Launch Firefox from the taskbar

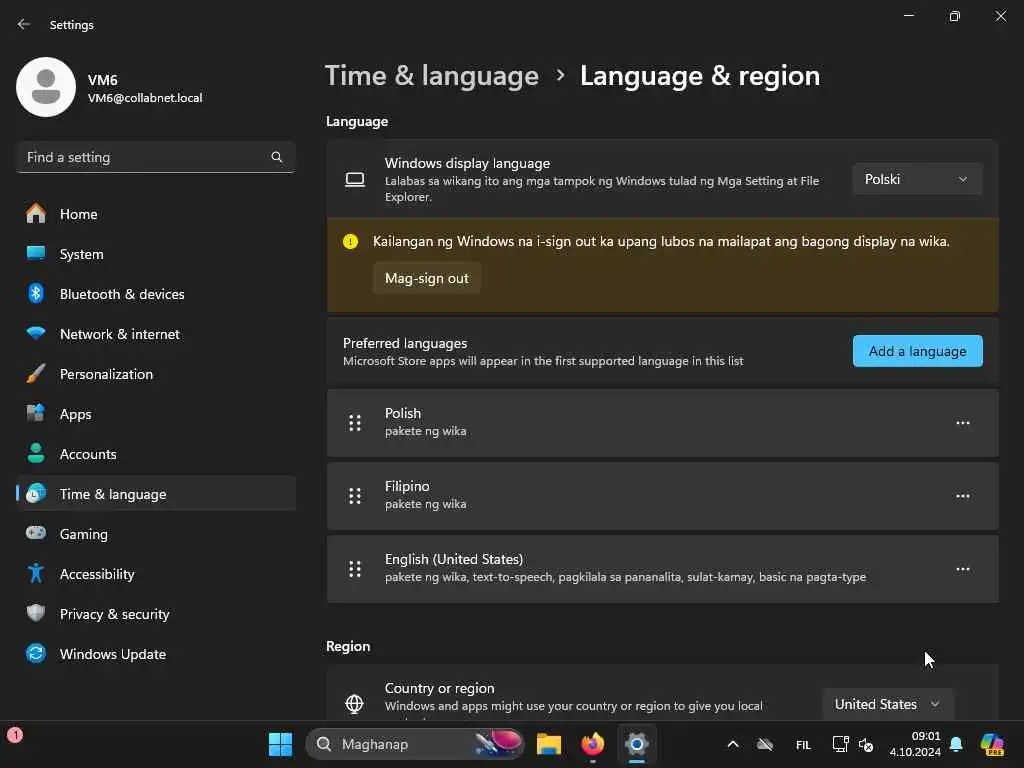coord(592,744)
